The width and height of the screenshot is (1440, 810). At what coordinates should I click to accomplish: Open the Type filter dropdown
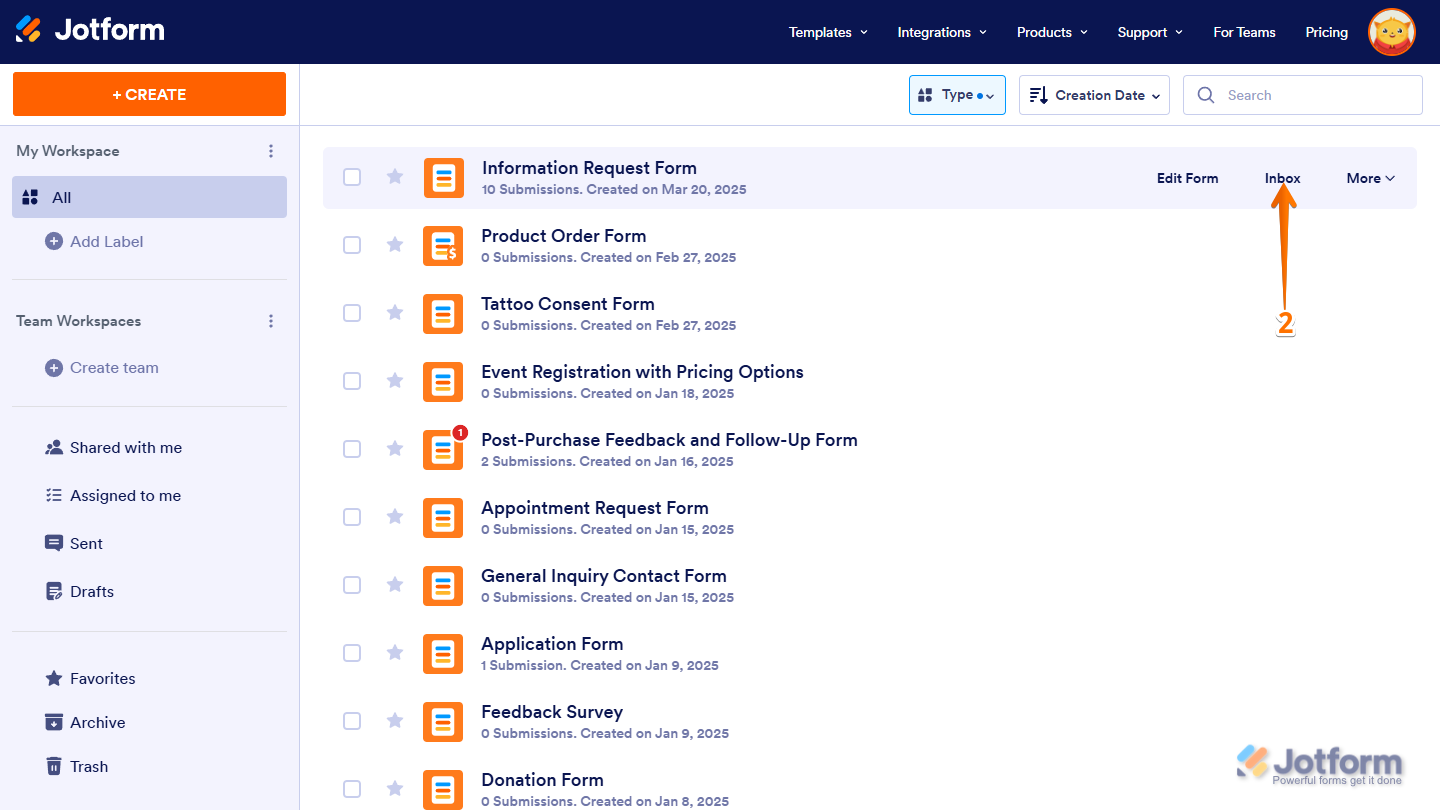956,95
